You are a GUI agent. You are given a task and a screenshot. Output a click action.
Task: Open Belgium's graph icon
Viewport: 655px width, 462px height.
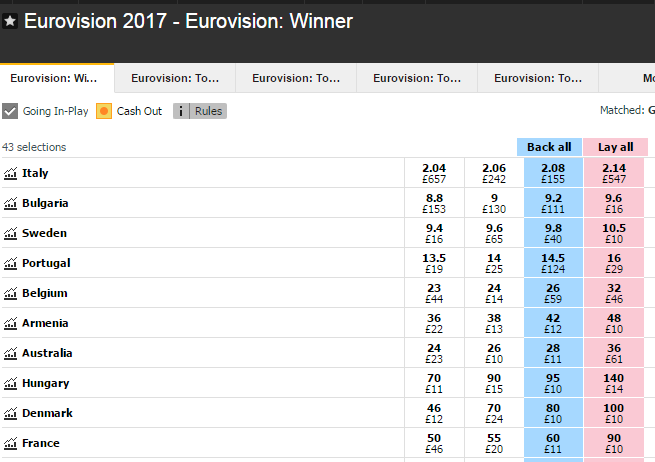[x=11, y=293]
